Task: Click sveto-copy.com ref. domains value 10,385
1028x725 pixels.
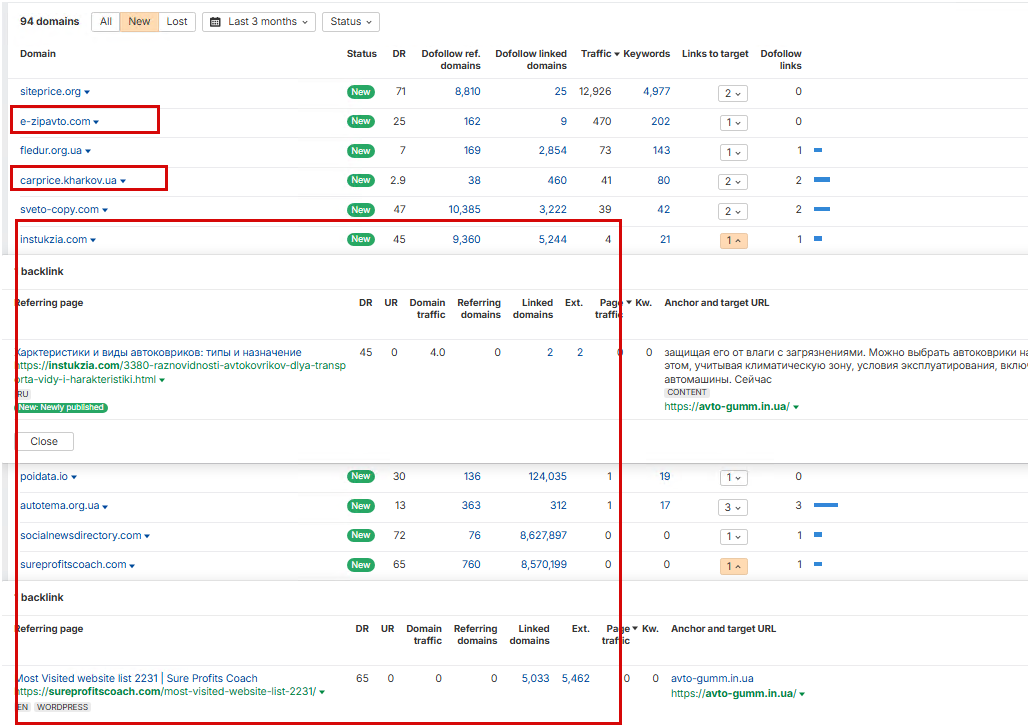Action: (464, 210)
